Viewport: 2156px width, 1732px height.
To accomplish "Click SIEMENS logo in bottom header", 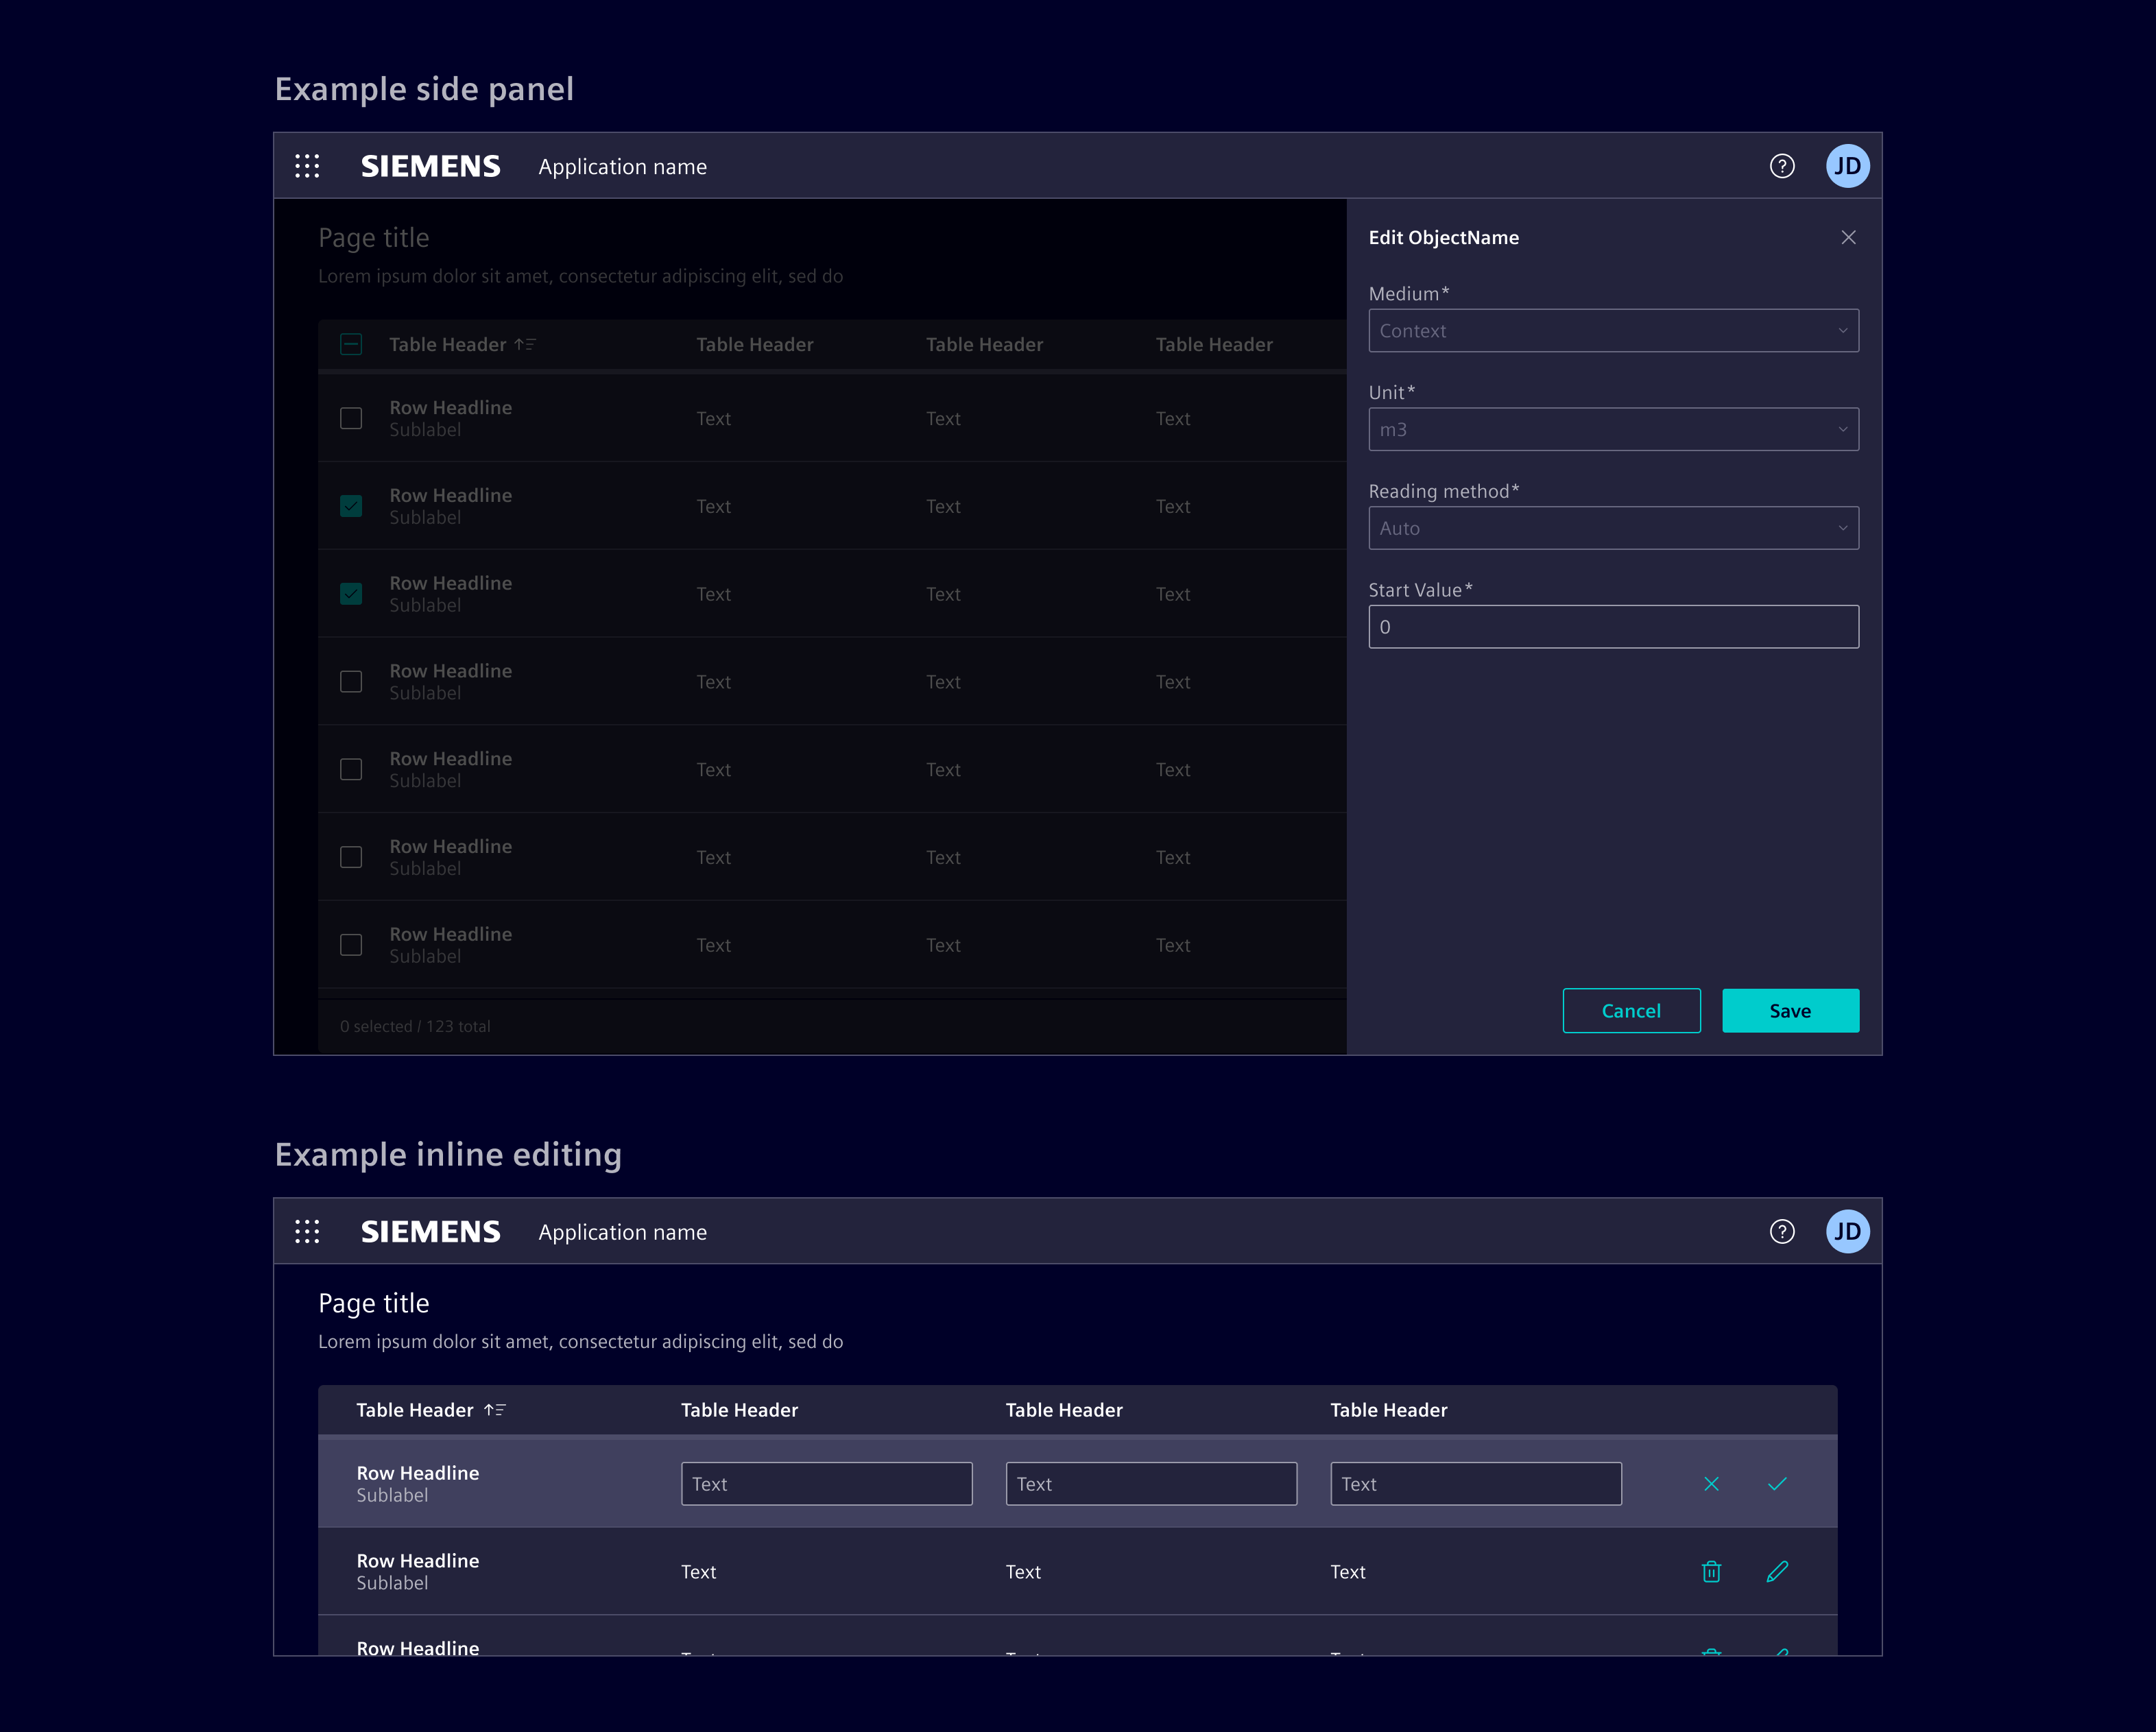I will click(430, 1231).
